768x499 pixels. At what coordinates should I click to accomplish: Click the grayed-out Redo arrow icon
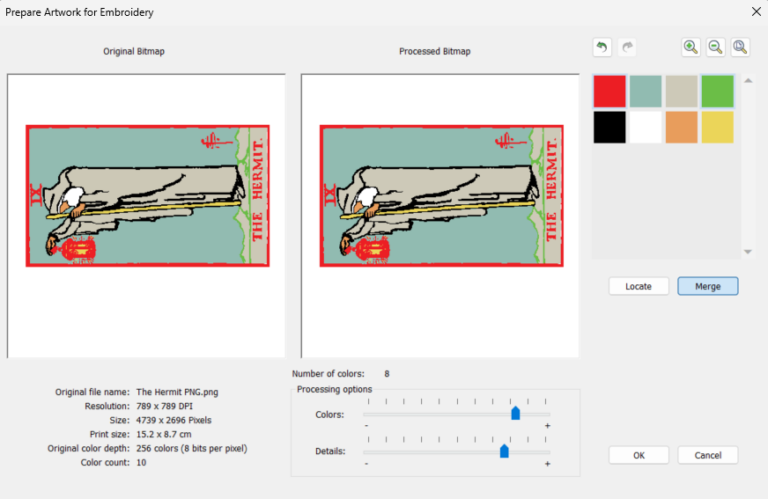point(627,48)
